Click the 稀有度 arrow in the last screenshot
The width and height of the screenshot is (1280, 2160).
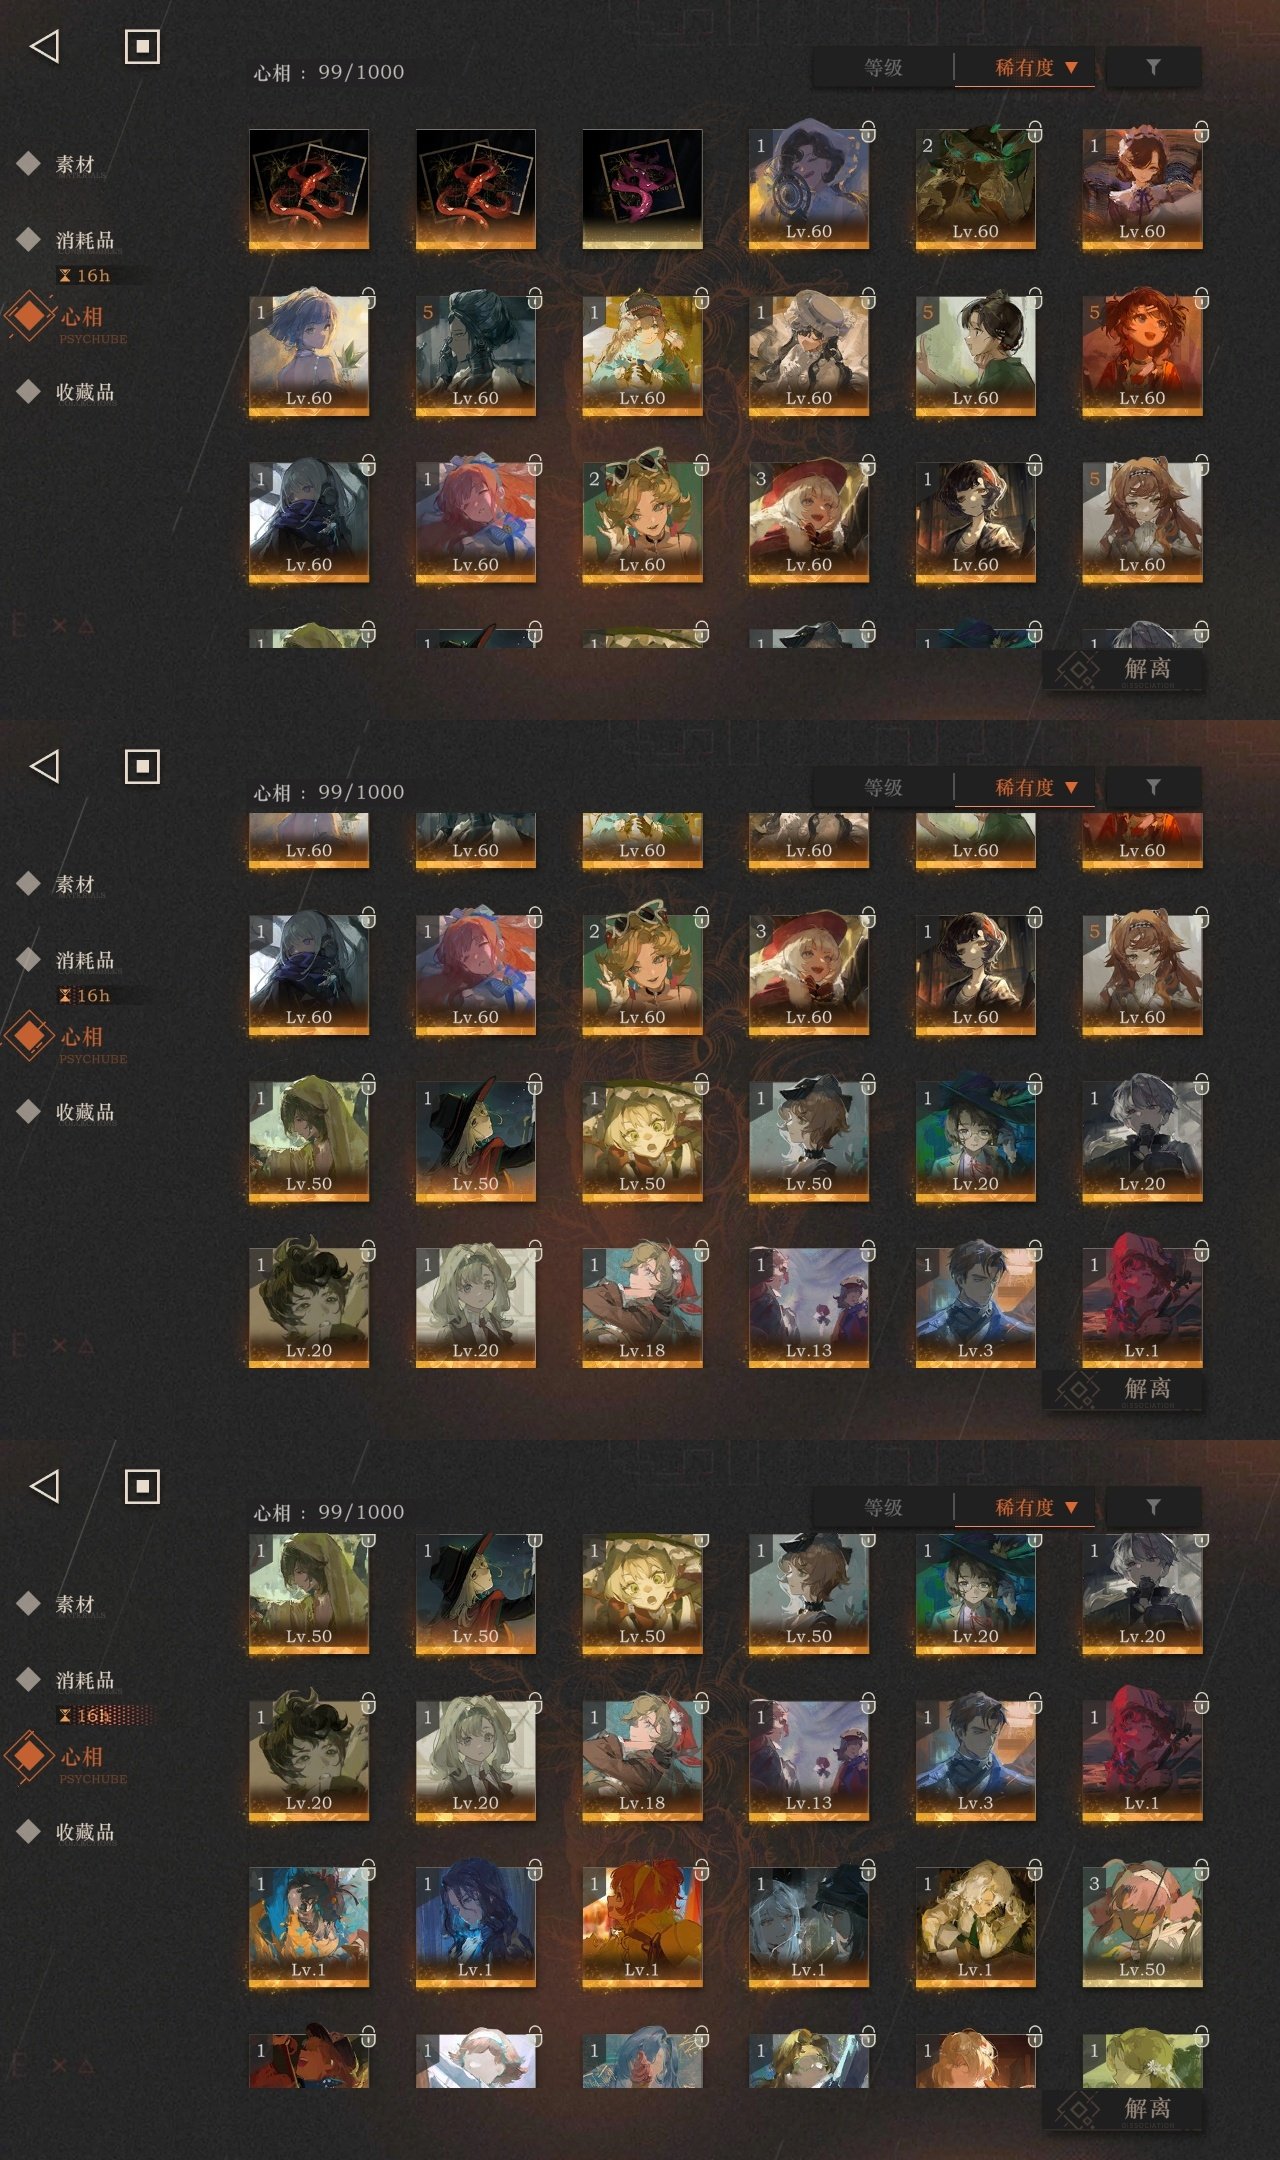(1071, 1507)
